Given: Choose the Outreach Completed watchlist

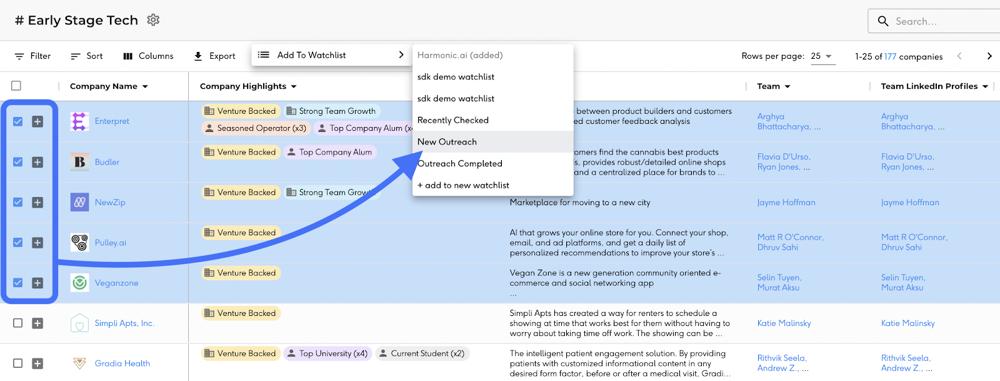Looking at the screenshot, I should tap(493, 163).
